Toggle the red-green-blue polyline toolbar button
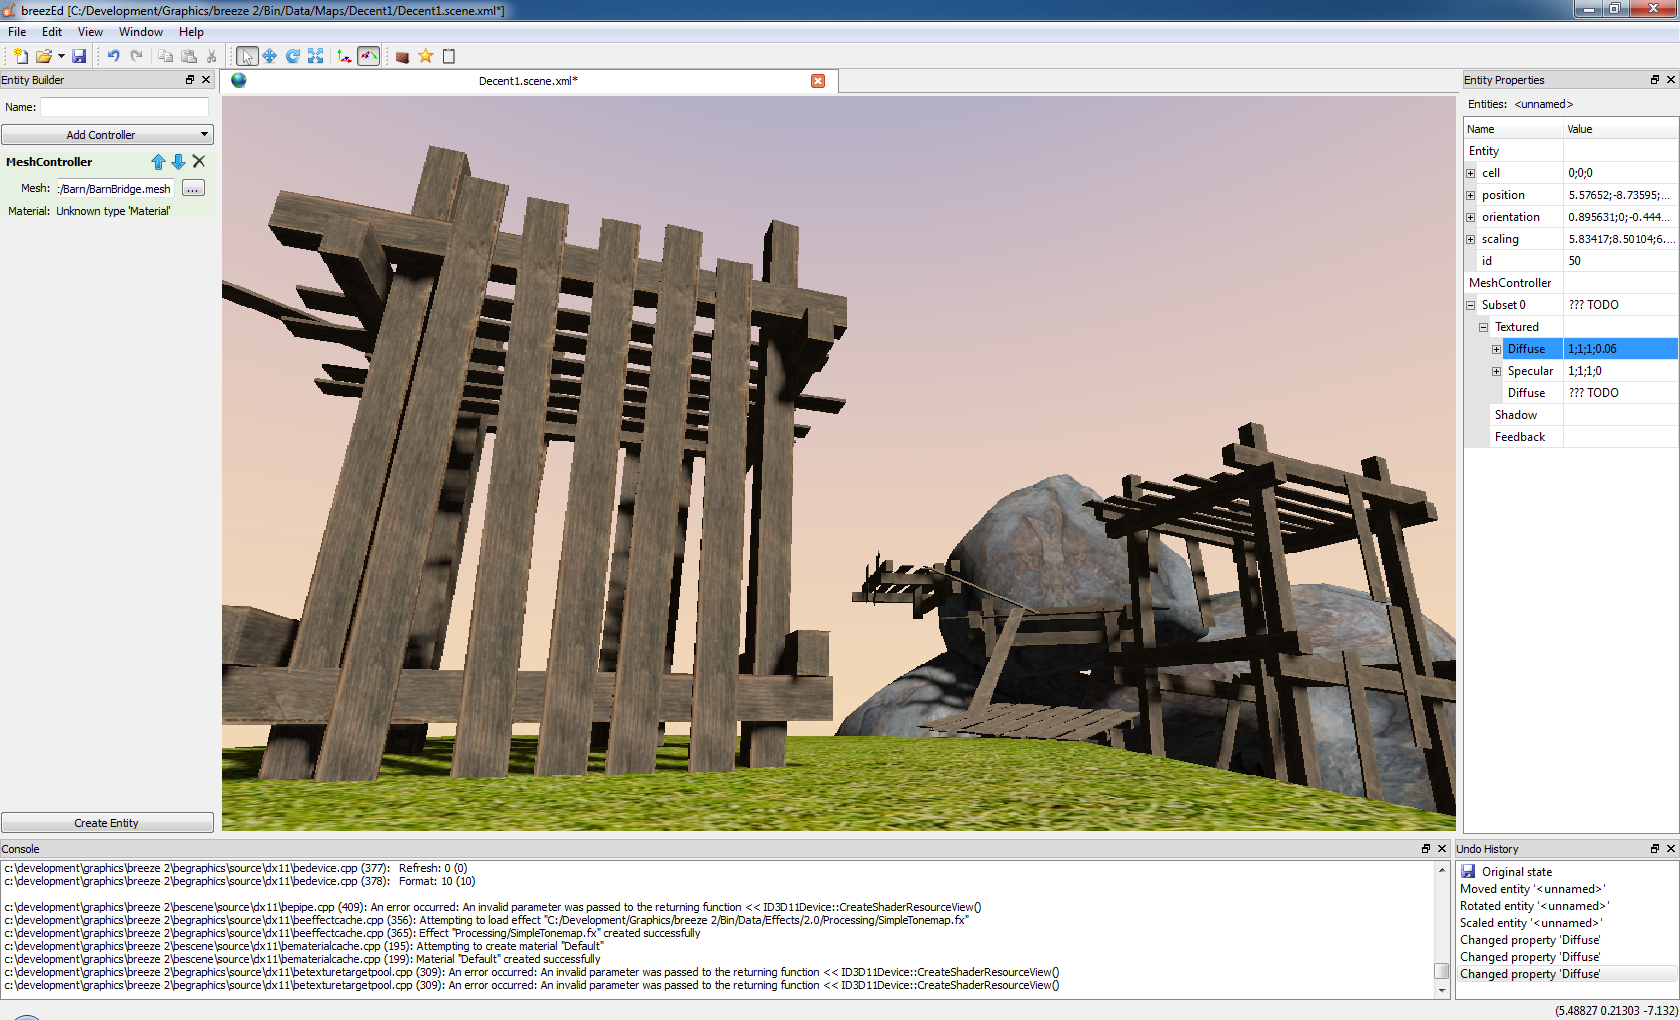The width and height of the screenshot is (1680, 1020). coord(369,56)
